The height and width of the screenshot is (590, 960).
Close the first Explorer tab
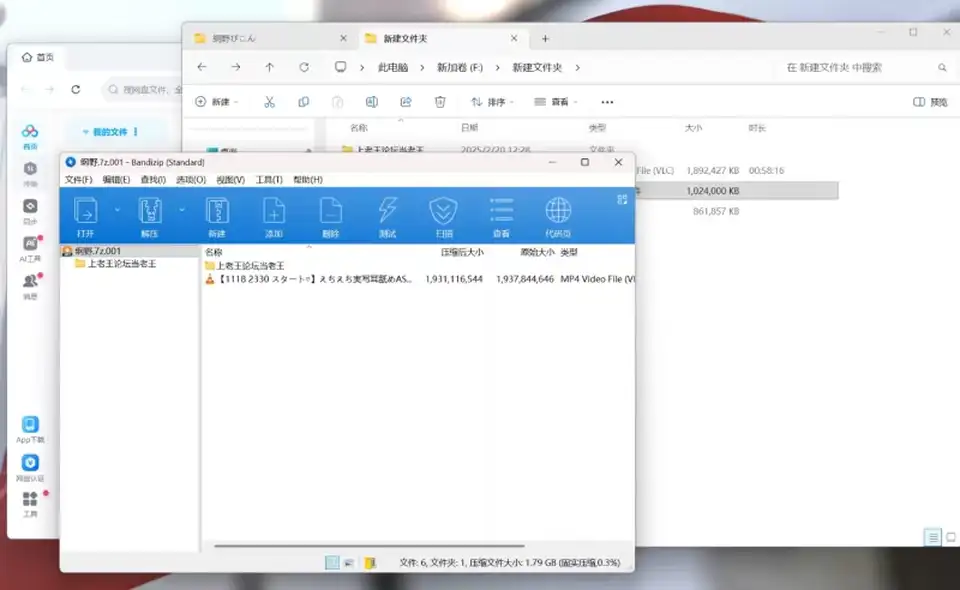coord(343,38)
